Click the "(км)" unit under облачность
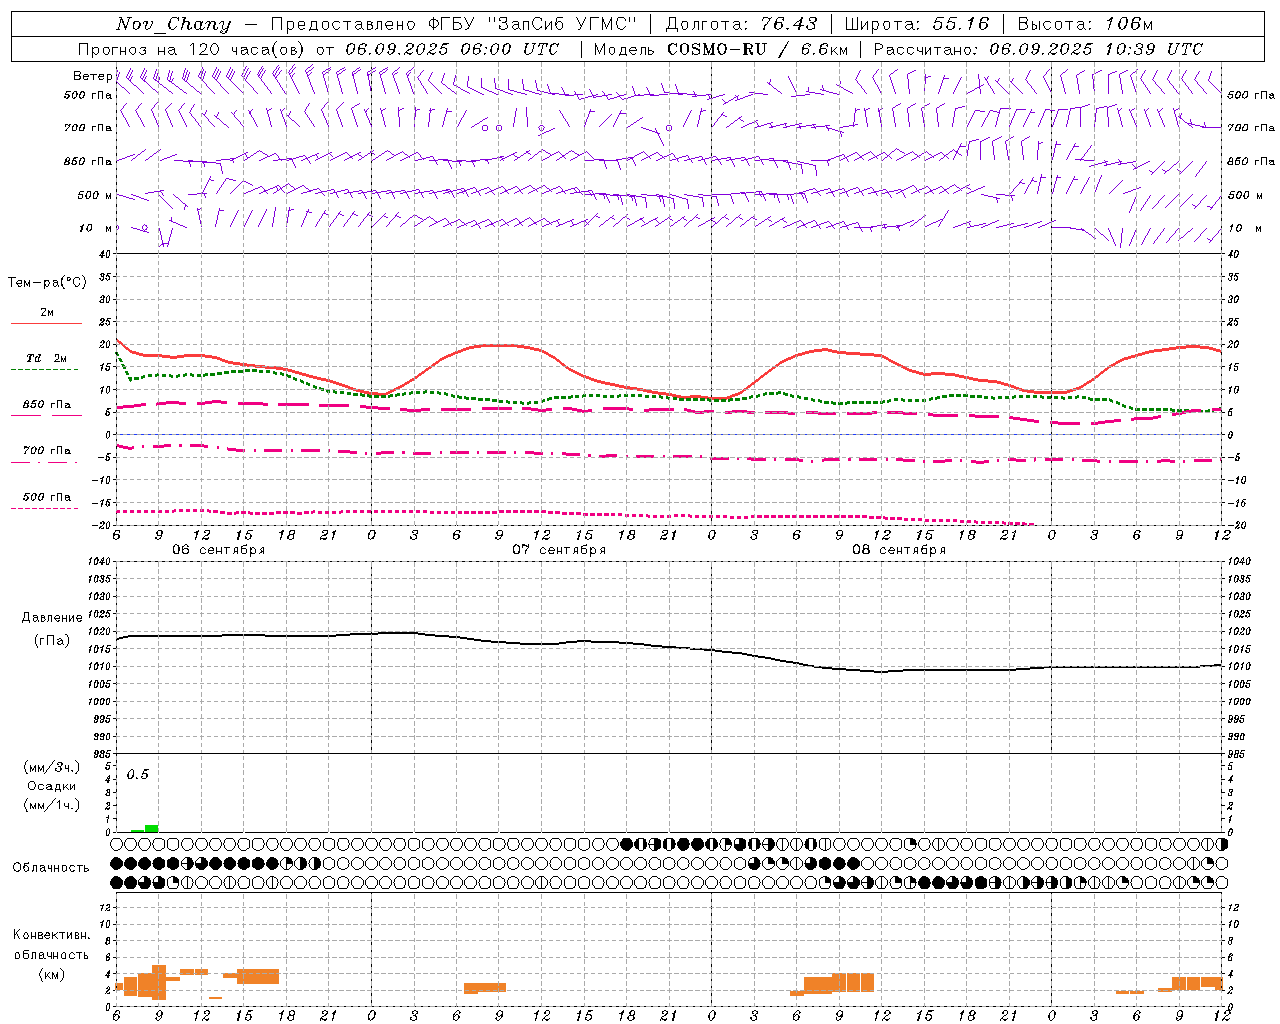 pyautogui.click(x=52, y=974)
